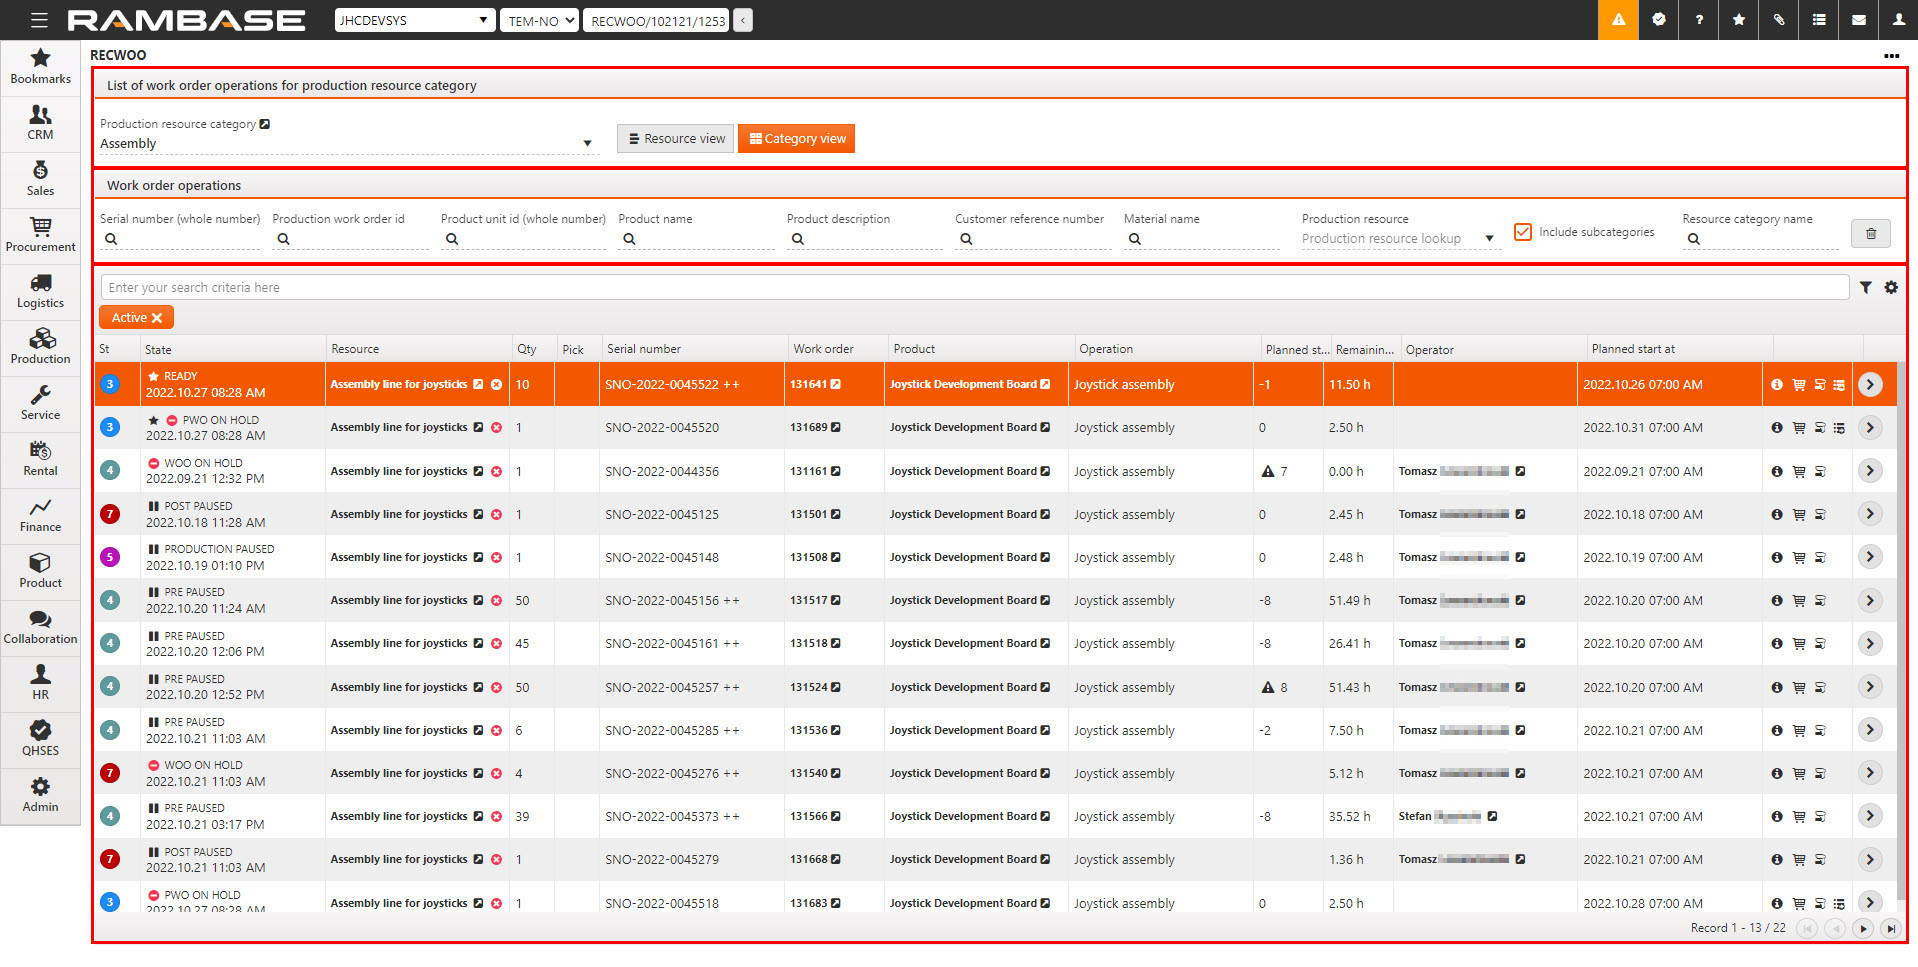Screen dimensions: 1918x967
Task: Switch to Resource view
Action: coord(675,139)
